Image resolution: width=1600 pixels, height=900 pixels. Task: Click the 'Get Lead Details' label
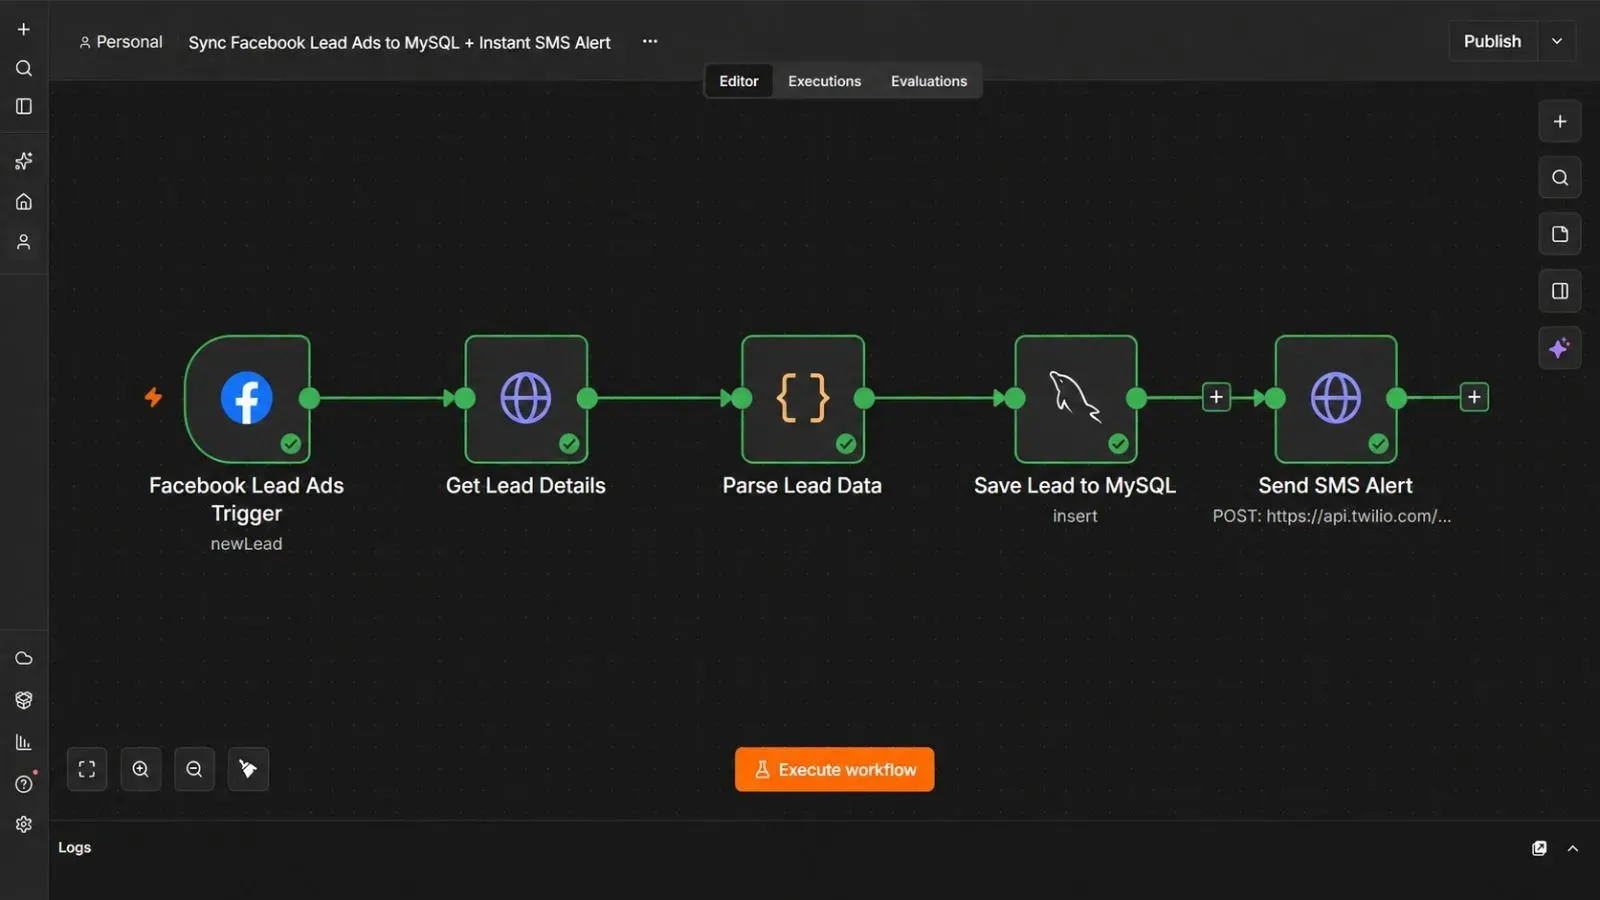click(526, 486)
